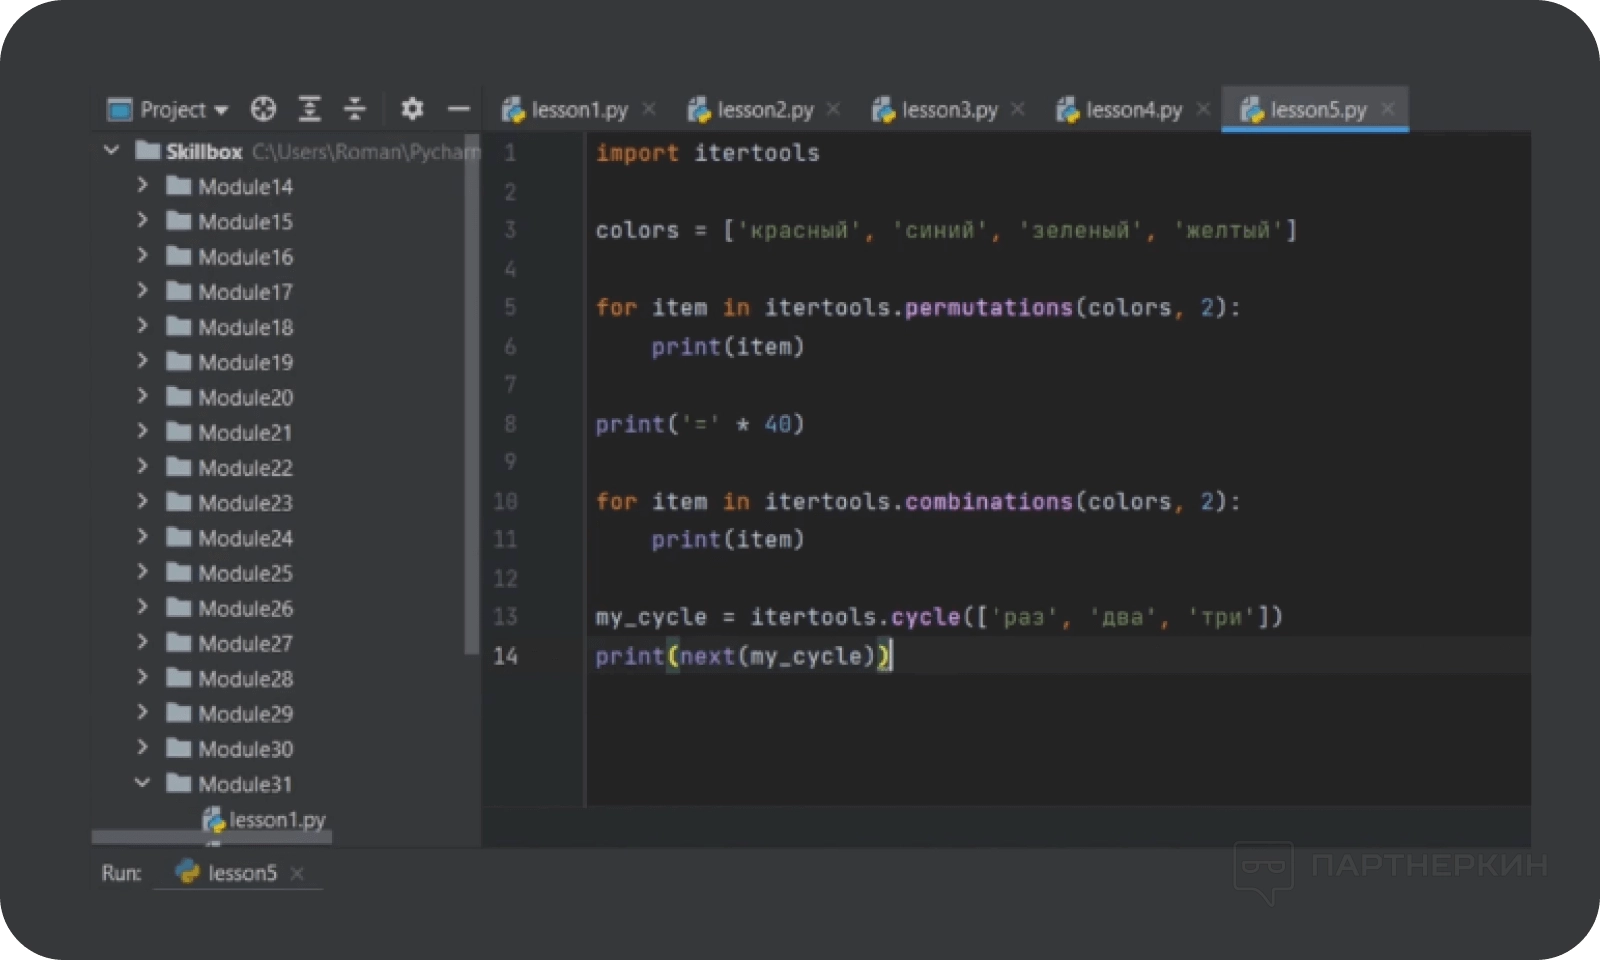Select the Module22 folder
The image size is (1600, 960).
click(245, 468)
